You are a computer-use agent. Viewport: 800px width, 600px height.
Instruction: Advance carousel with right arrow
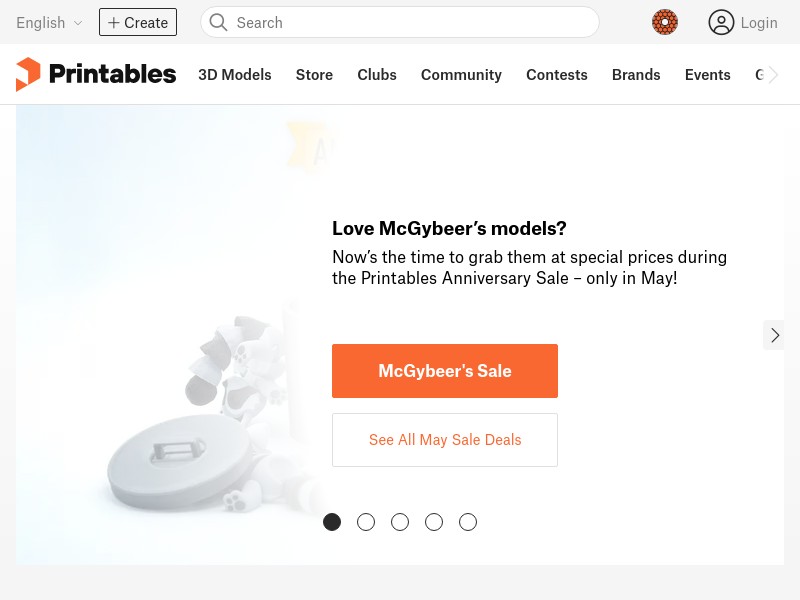(774, 335)
